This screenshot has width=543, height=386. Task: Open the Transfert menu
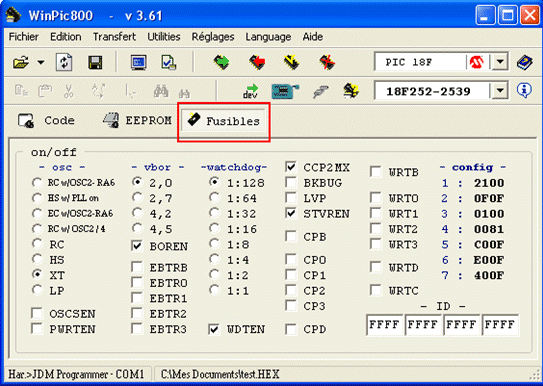point(114,37)
